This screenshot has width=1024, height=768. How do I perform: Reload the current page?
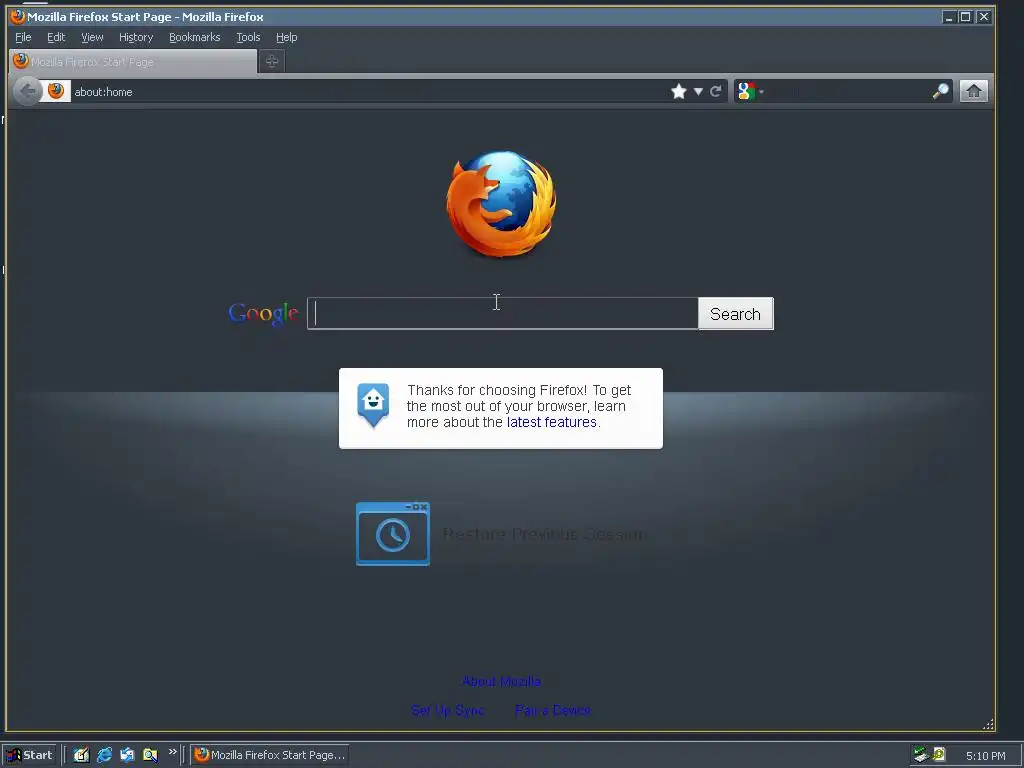pyautogui.click(x=716, y=91)
